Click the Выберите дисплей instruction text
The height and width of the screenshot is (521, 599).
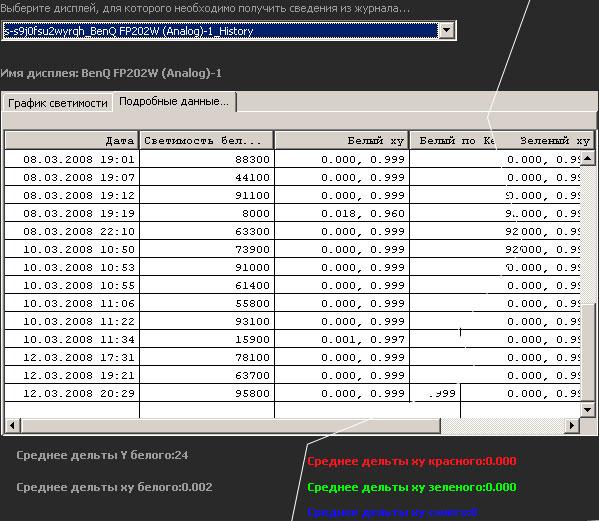coord(205,8)
